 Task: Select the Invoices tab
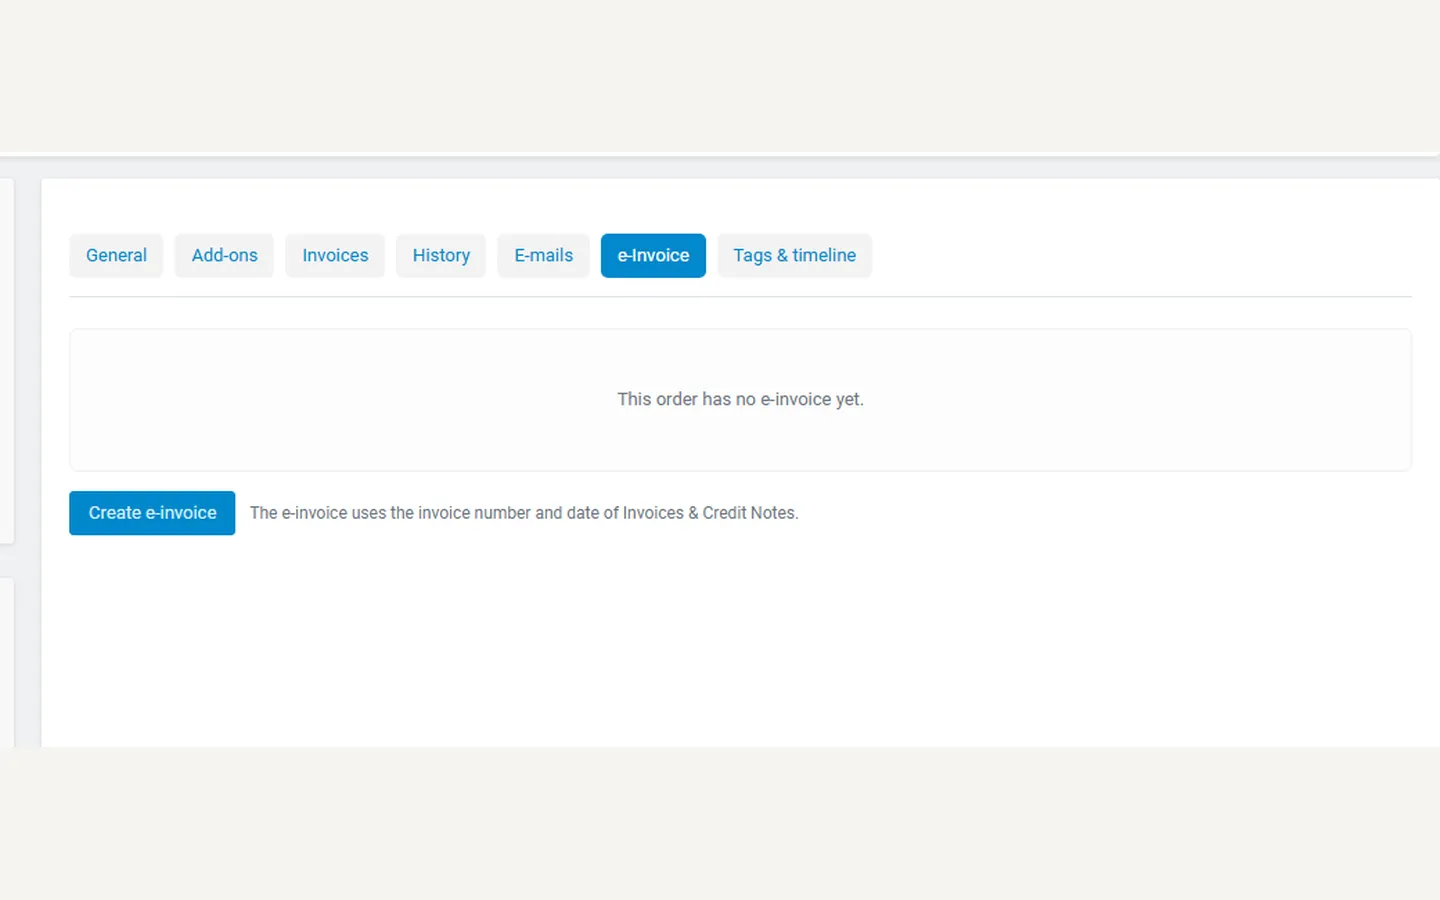(x=335, y=256)
